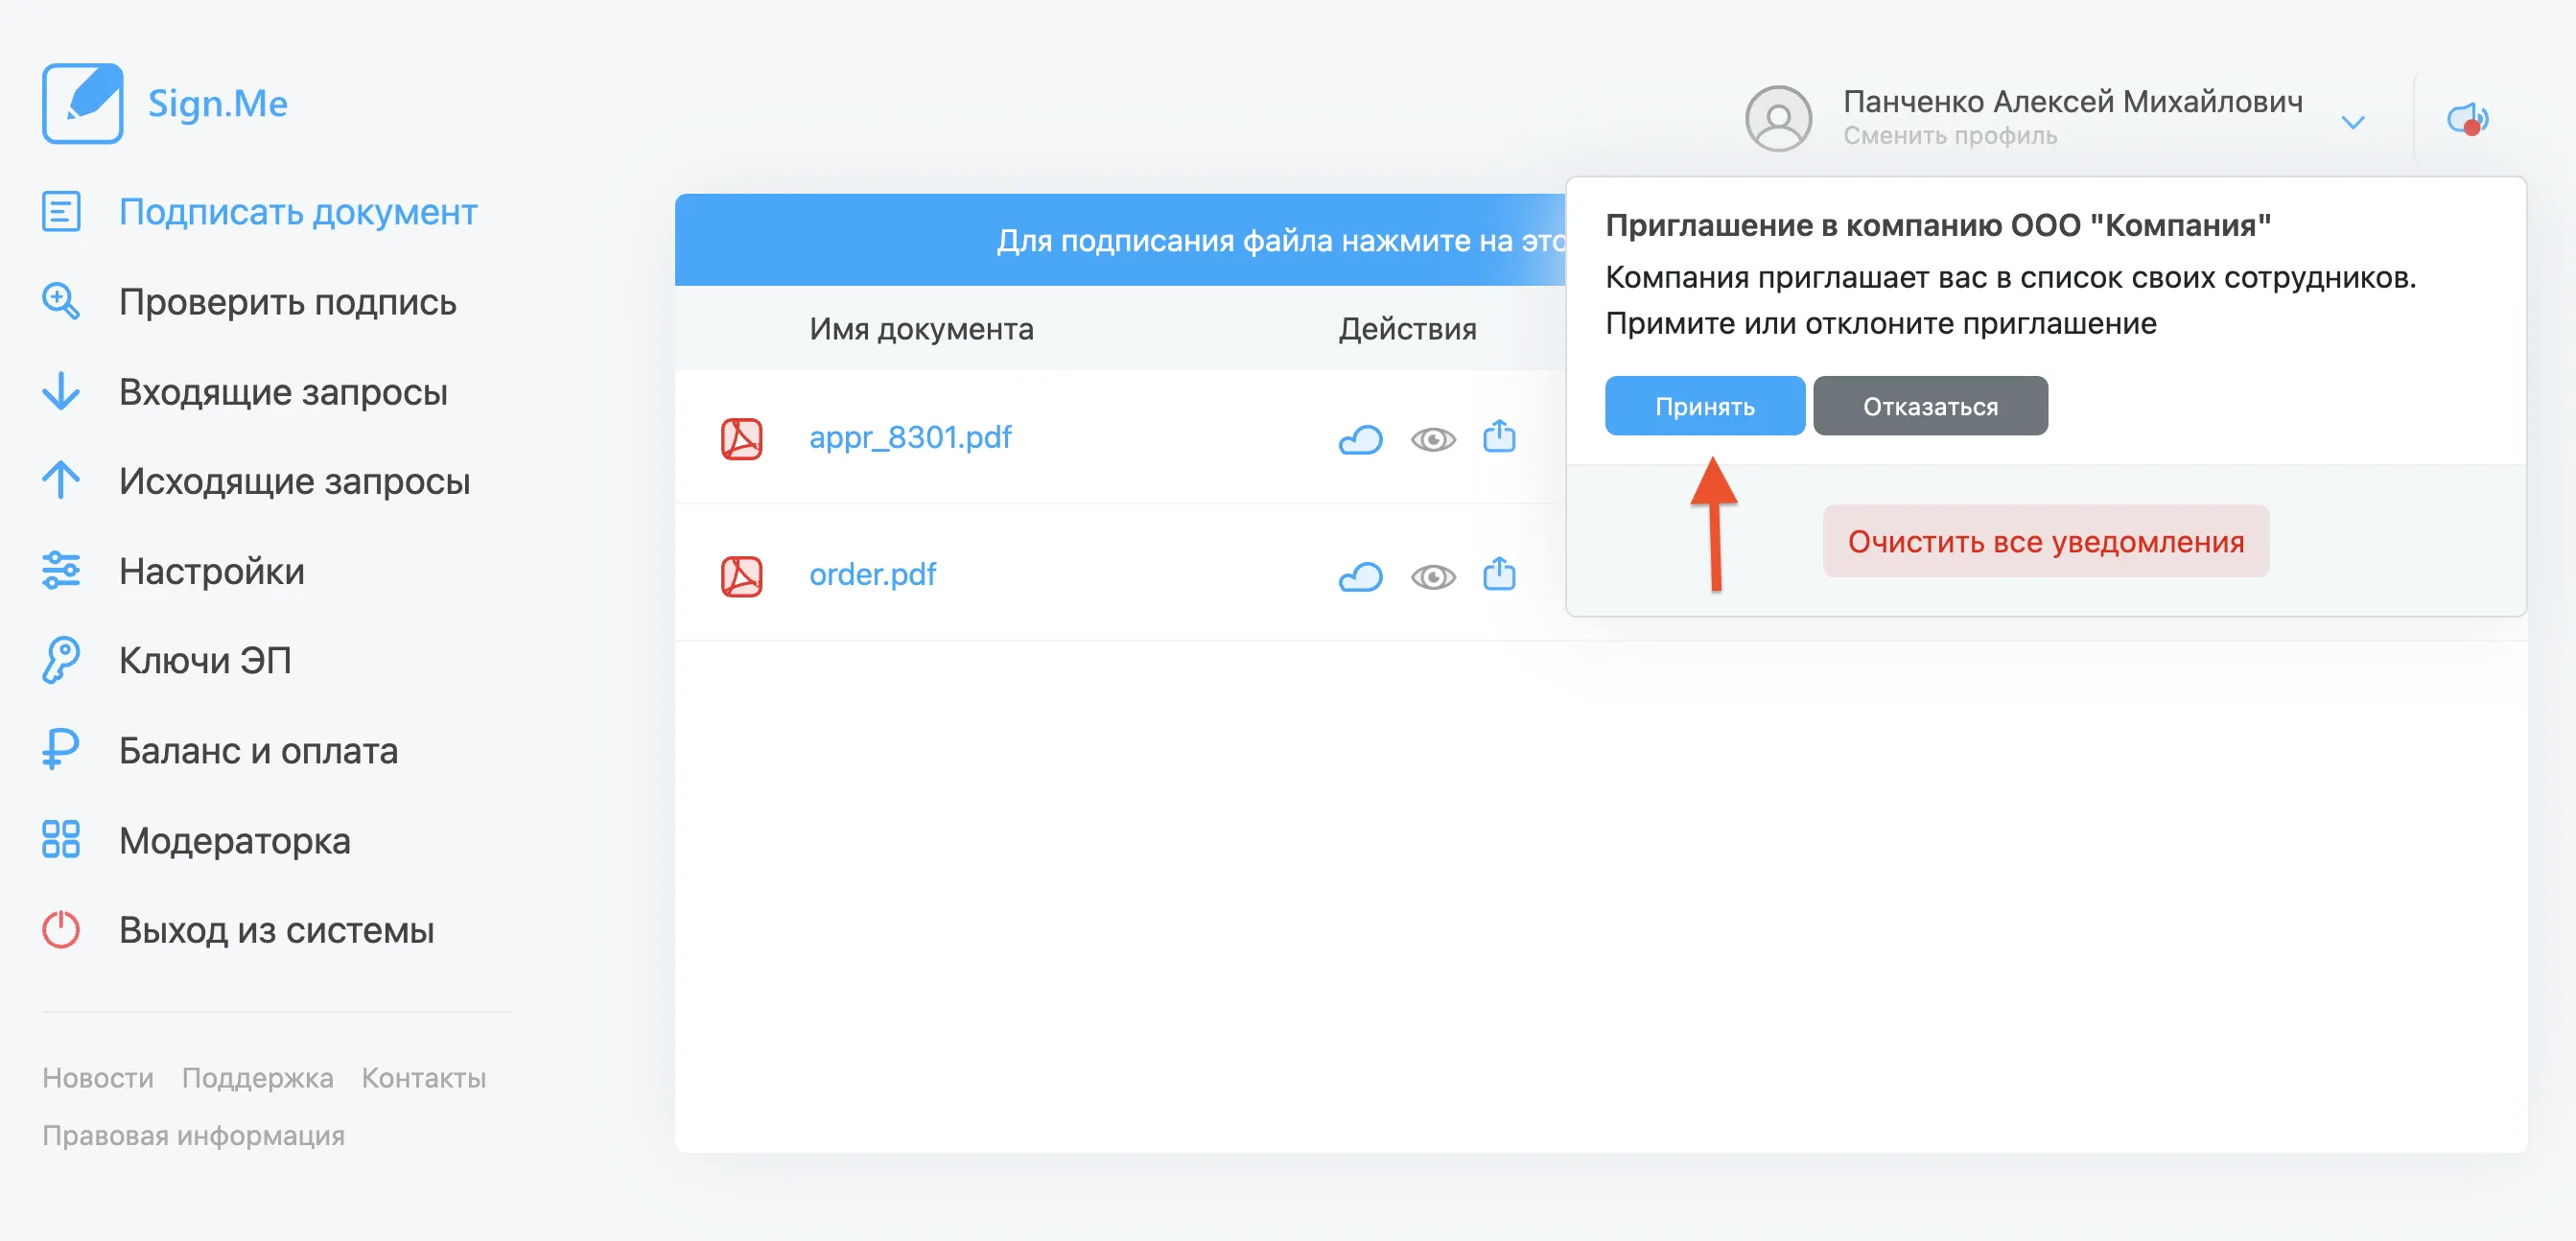Click the document icon beside Подписать документ
Screen dimensions: 2576x1241
click(x=61, y=212)
